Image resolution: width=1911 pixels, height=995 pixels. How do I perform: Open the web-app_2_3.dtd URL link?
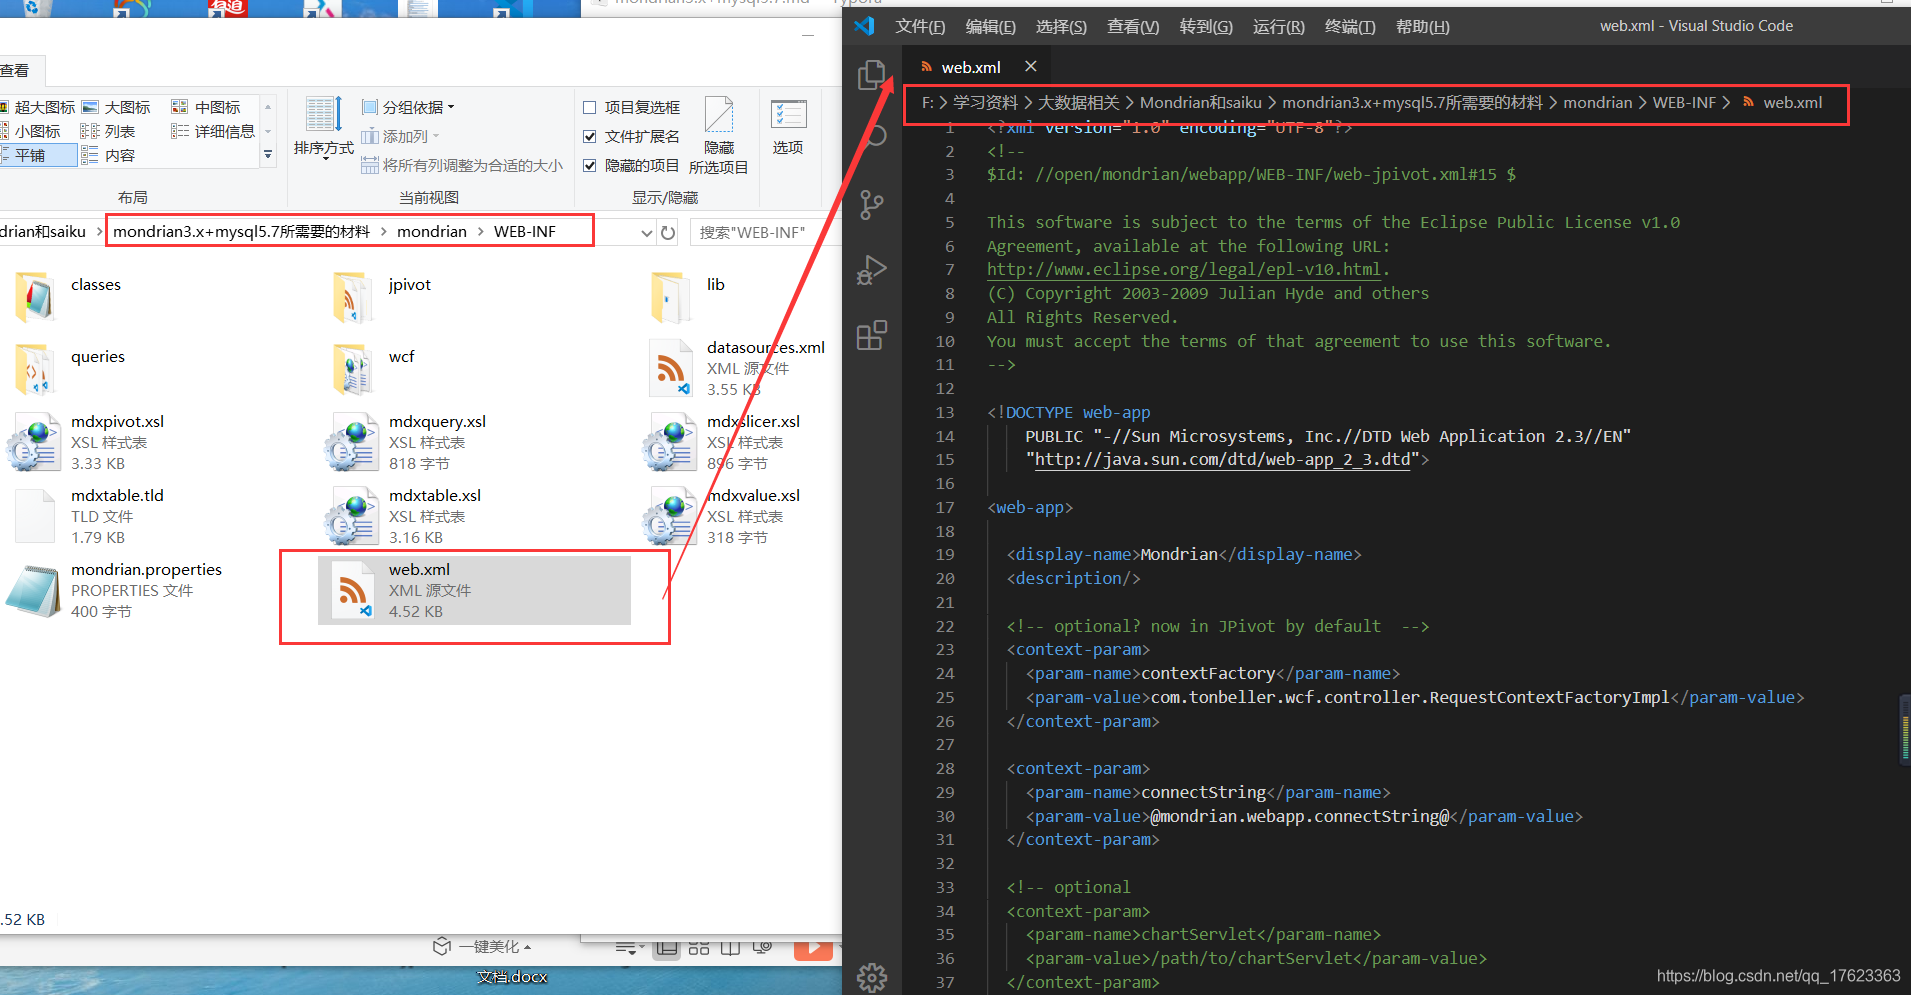pos(1222,459)
